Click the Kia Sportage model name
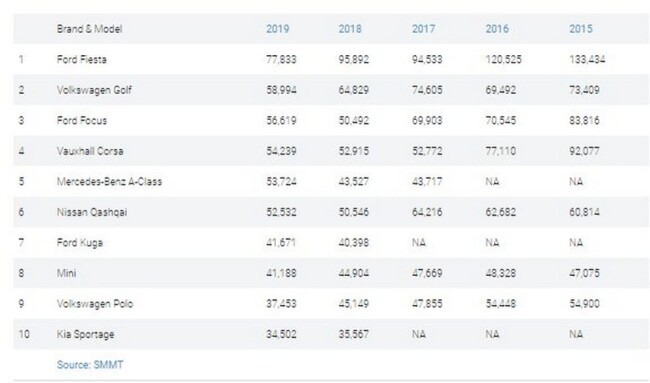The width and height of the screenshot is (650, 383). point(85,335)
